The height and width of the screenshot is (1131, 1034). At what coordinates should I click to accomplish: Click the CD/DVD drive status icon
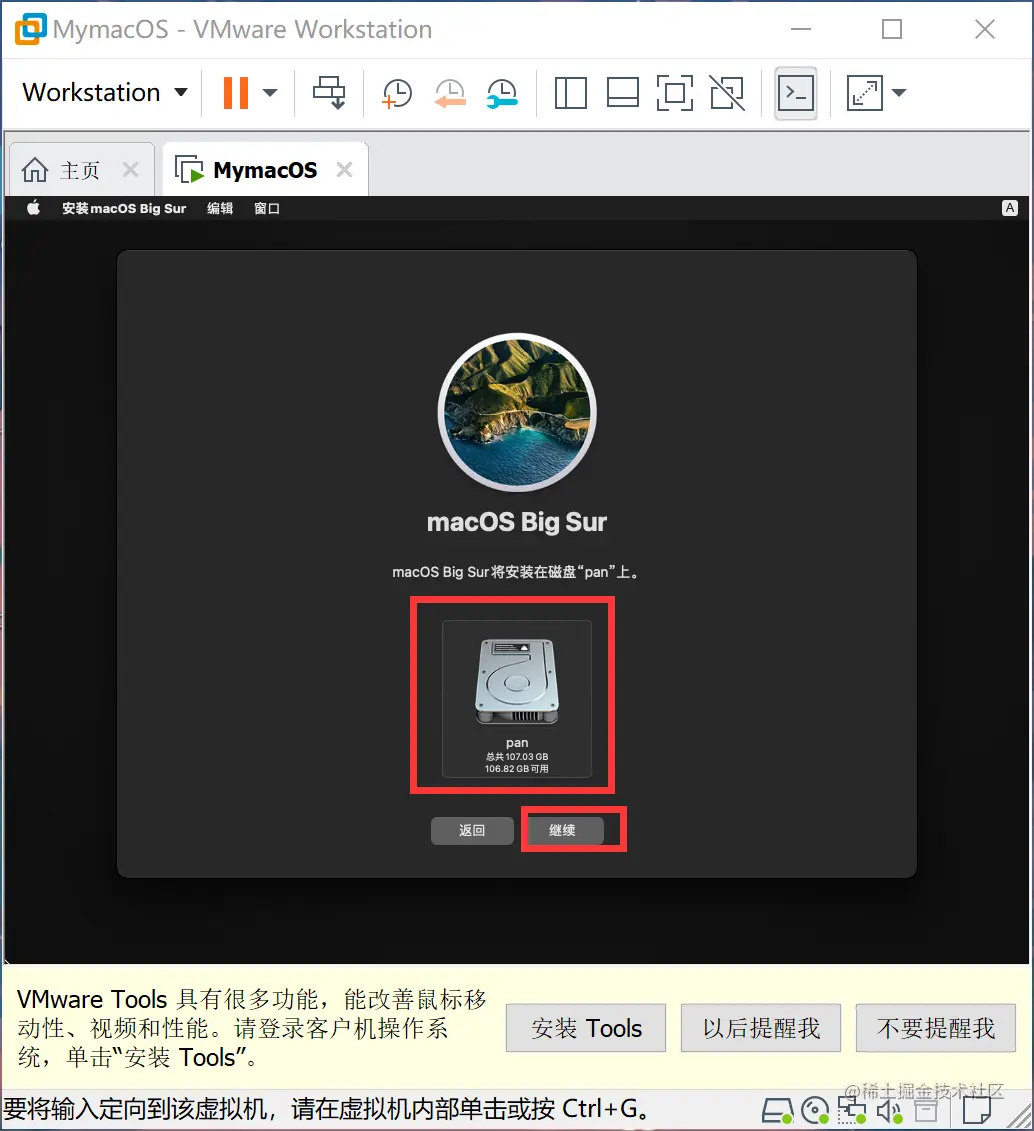(815, 1111)
